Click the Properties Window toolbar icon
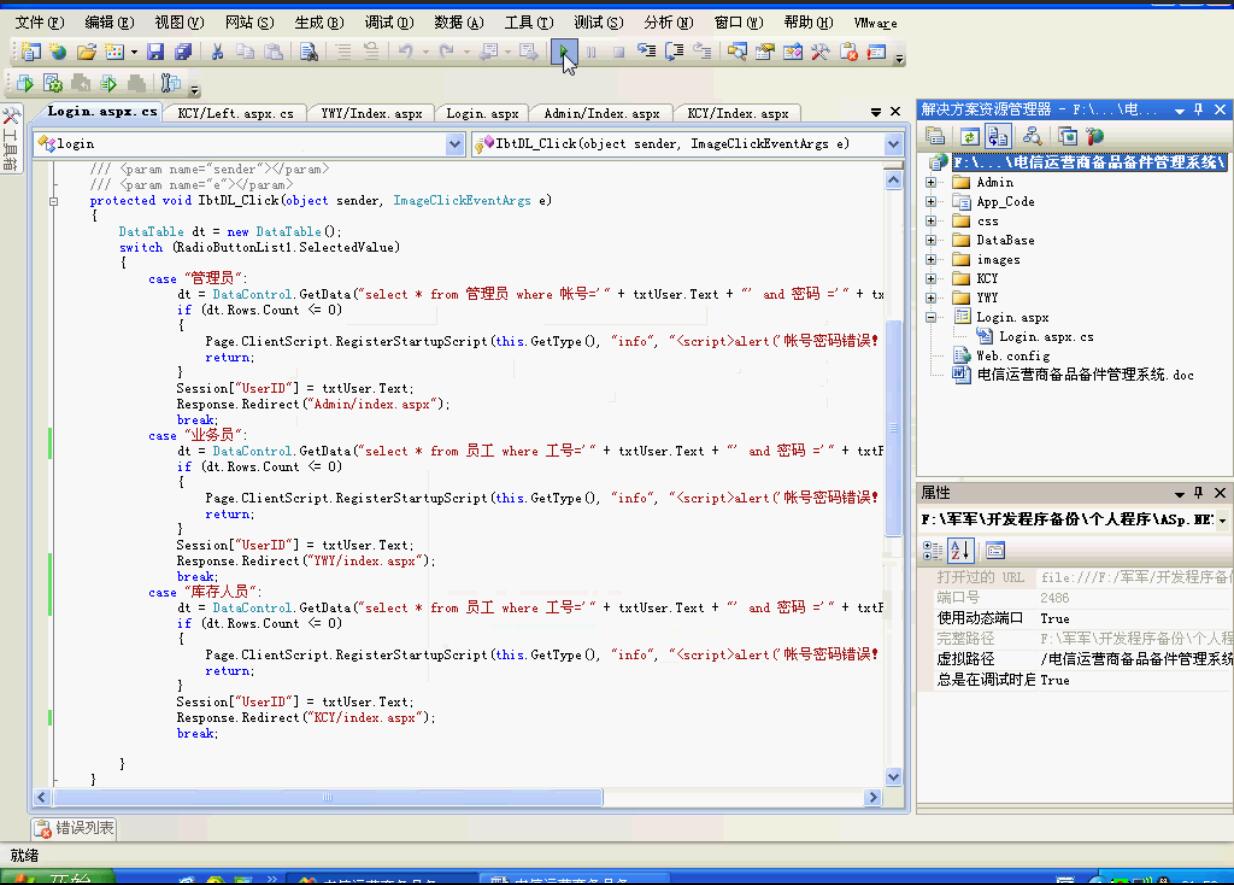 pyautogui.click(x=765, y=52)
